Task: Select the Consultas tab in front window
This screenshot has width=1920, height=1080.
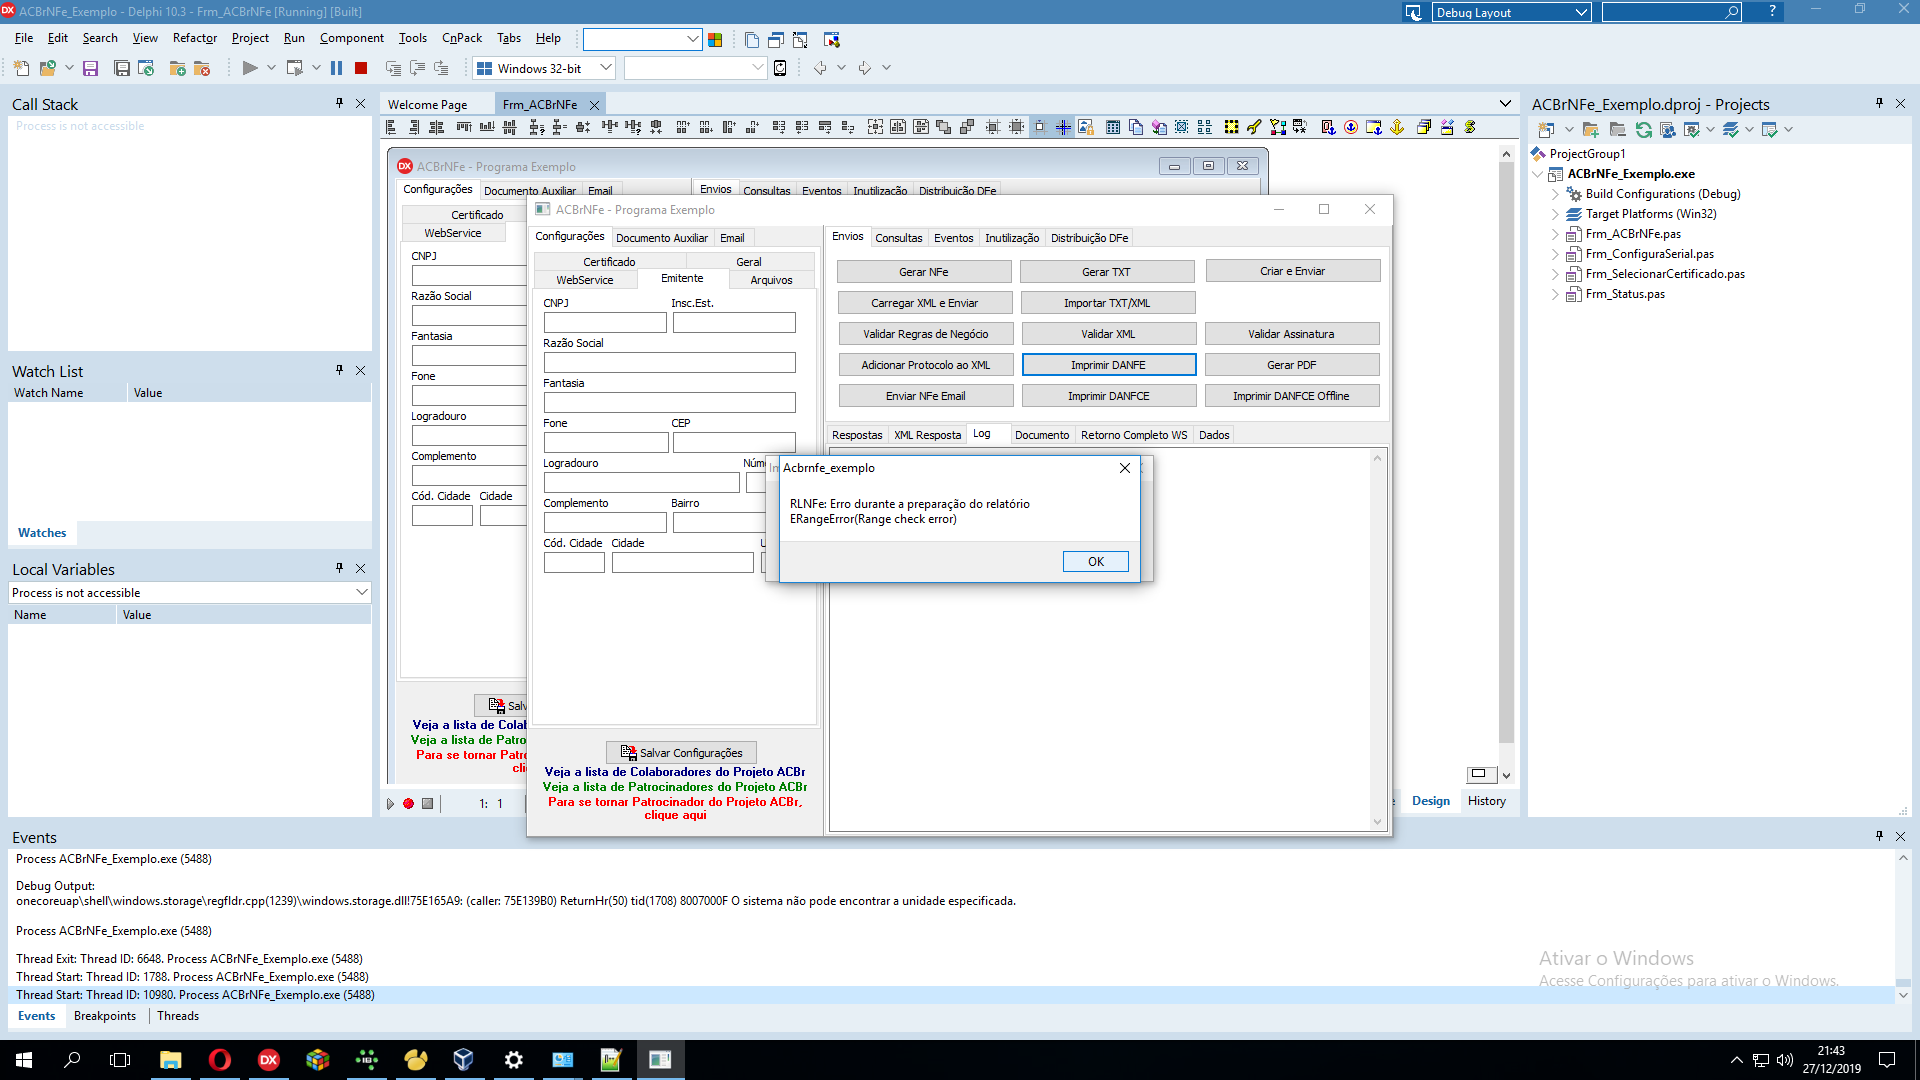Action: [x=898, y=238]
